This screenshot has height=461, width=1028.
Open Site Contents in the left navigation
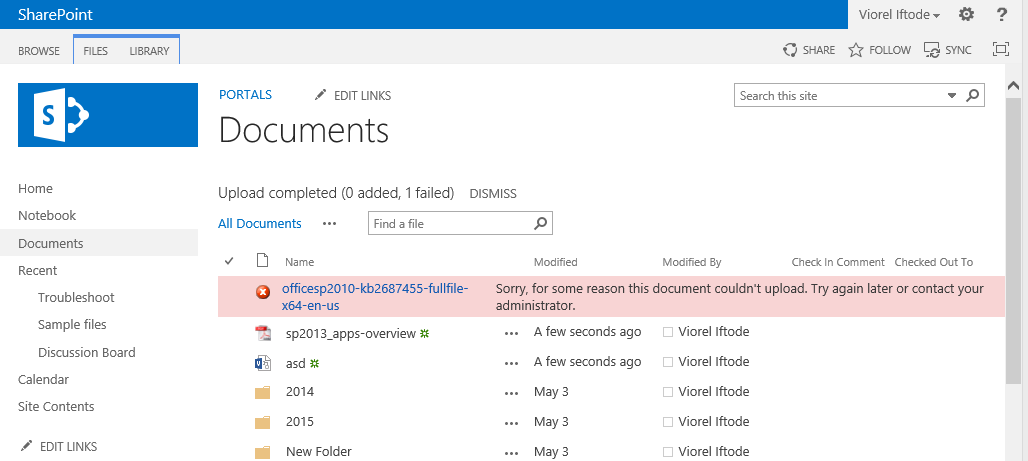tap(56, 407)
